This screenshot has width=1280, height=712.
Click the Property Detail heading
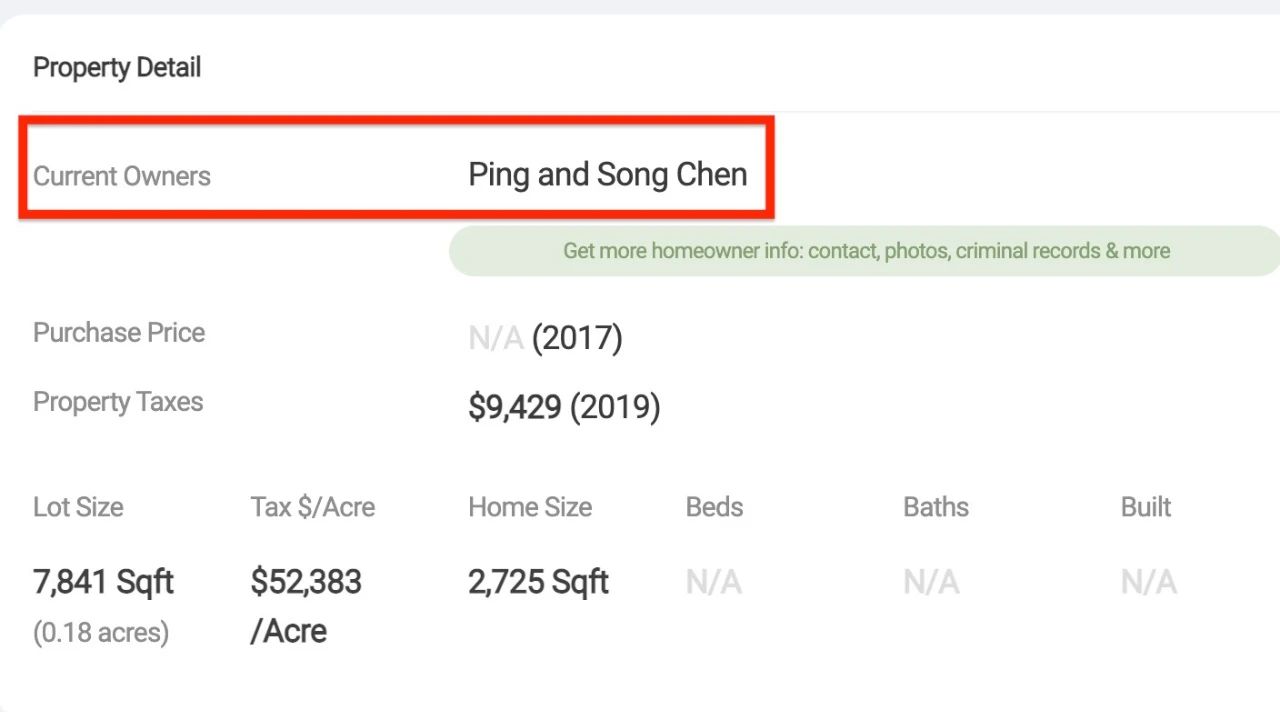tap(117, 68)
